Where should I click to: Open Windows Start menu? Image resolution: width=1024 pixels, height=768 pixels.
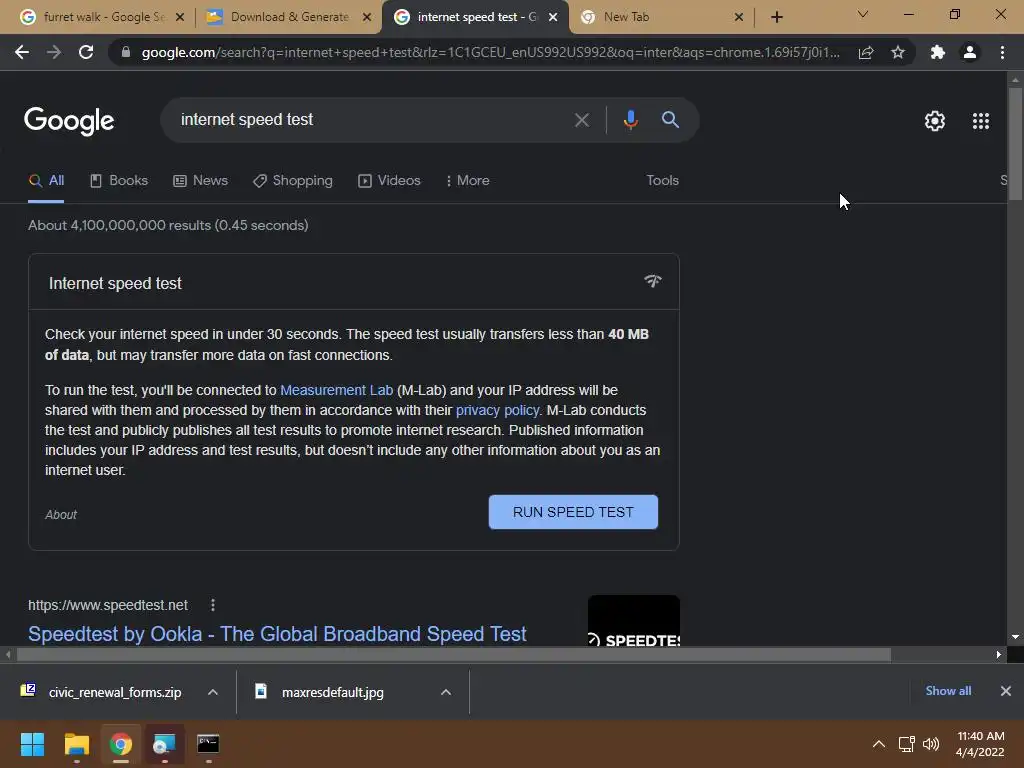click(x=32, y=744)
